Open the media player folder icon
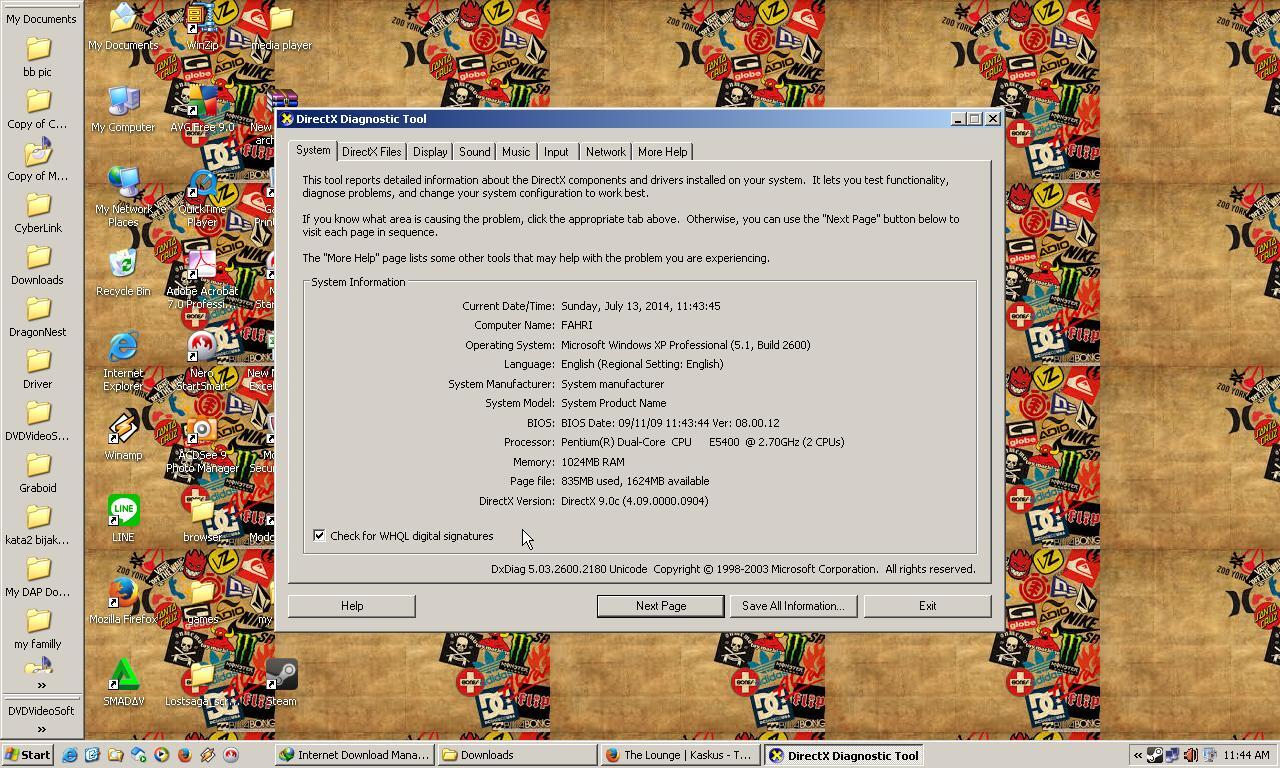1280x768 pixels. point(281,25)
